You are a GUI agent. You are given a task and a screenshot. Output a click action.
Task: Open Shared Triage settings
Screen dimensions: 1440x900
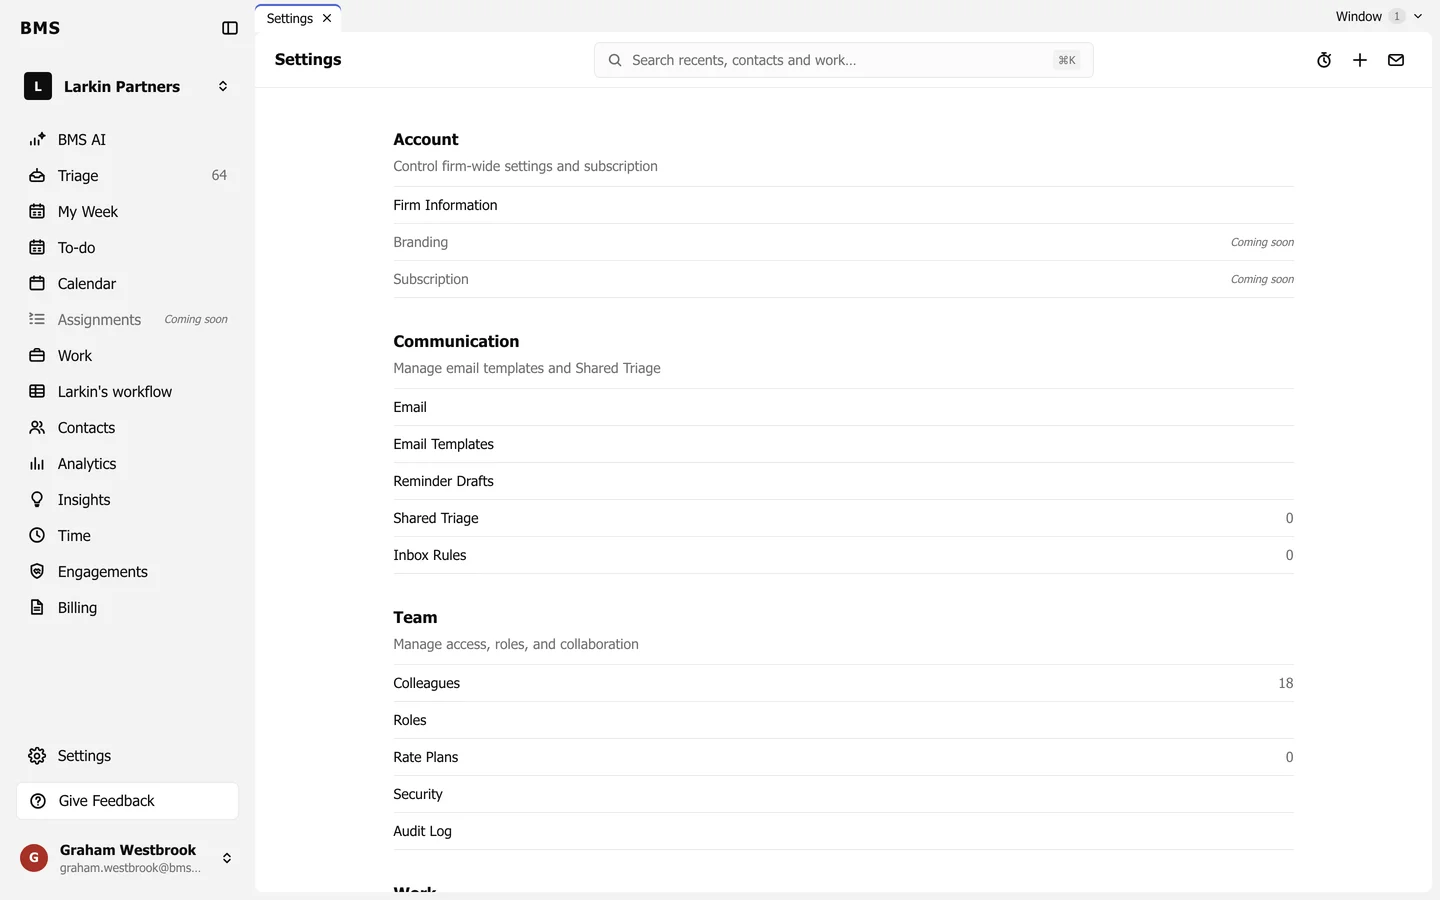coord(843,518)
